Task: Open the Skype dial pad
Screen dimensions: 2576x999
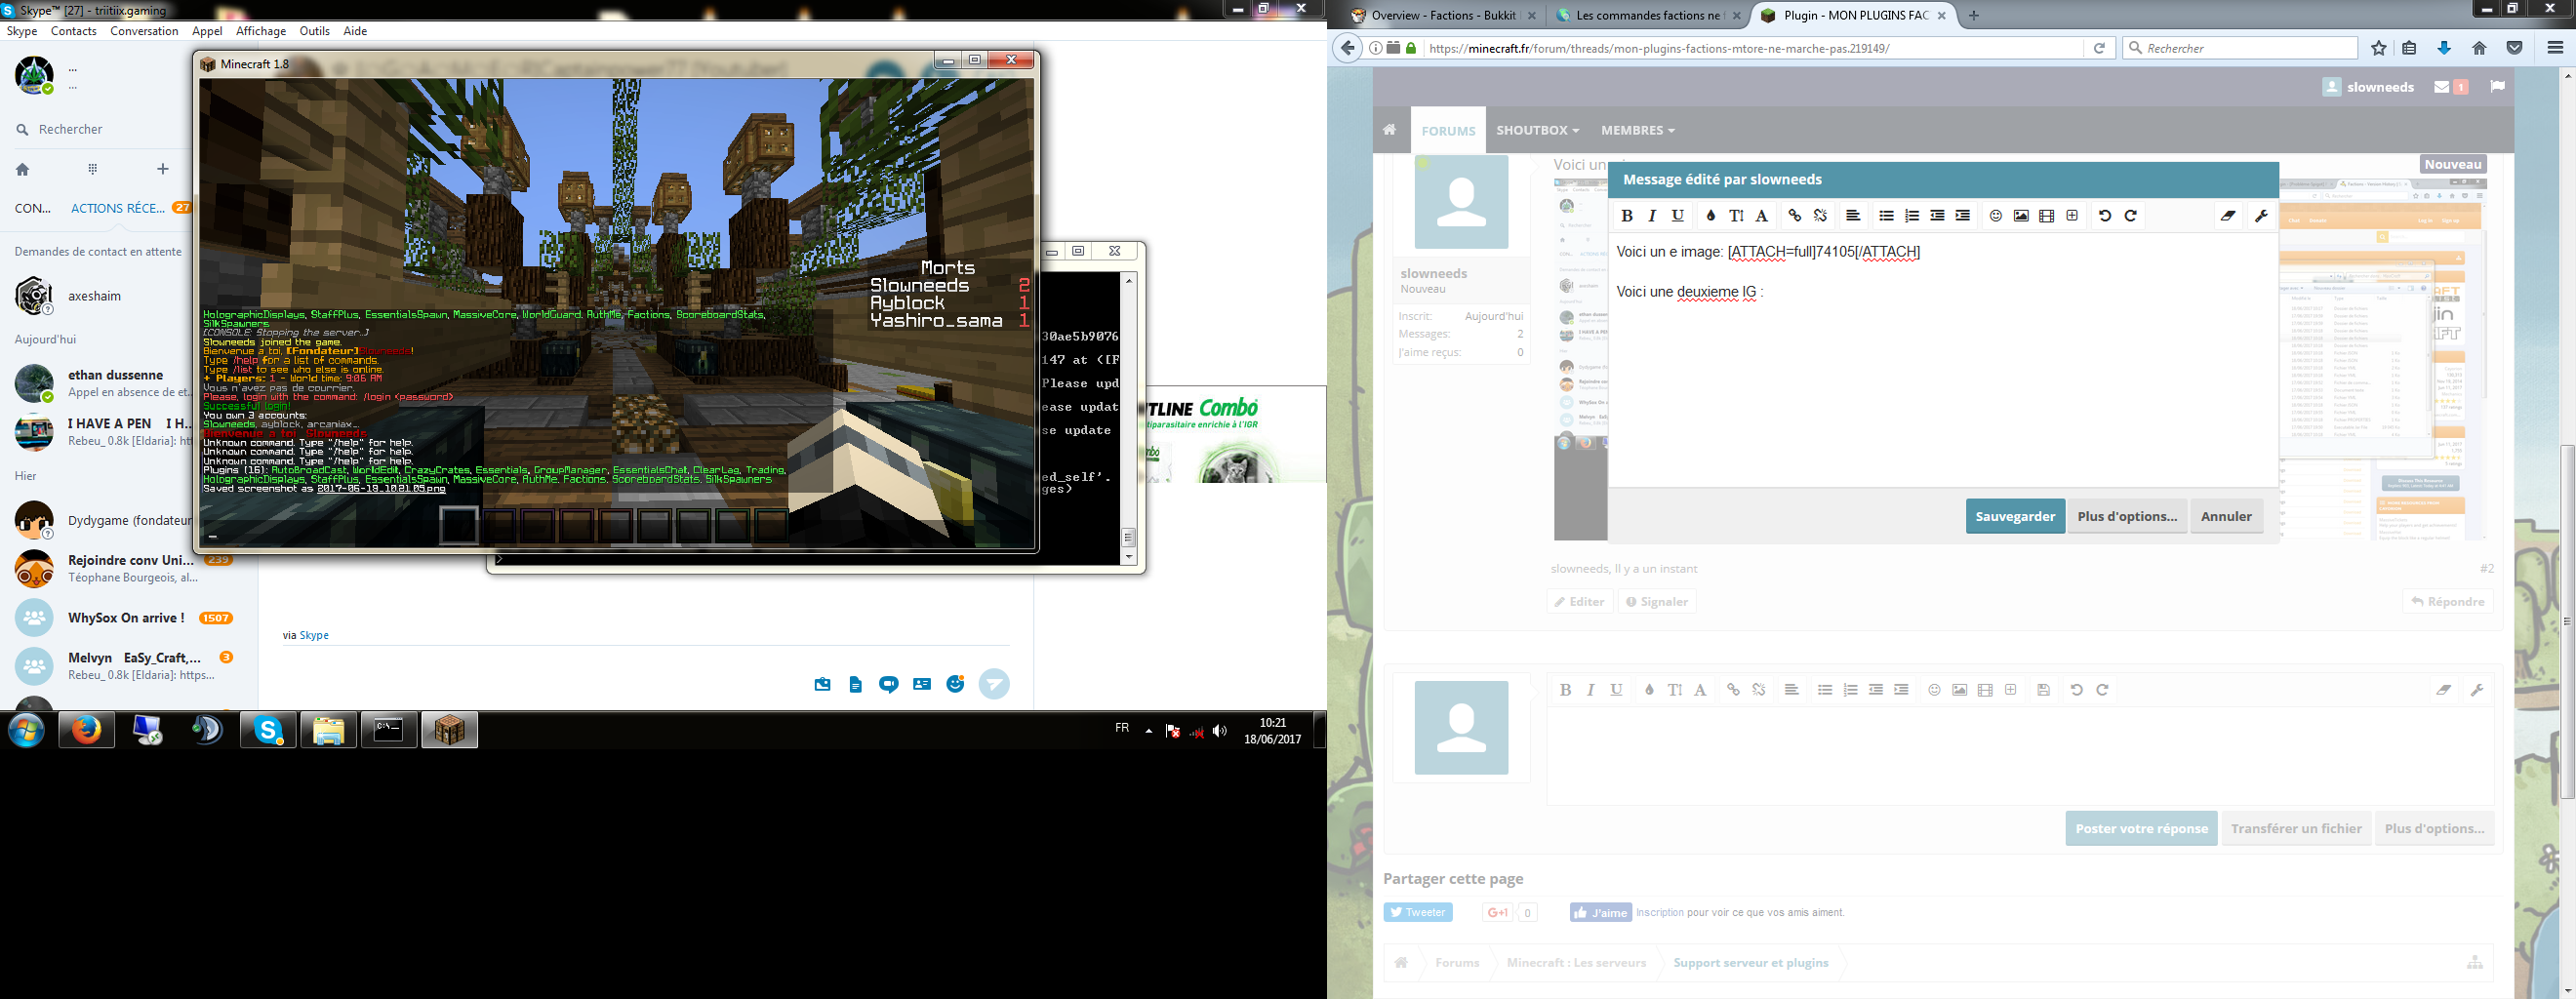Action: pyautogui.click(x=93, y=169)
